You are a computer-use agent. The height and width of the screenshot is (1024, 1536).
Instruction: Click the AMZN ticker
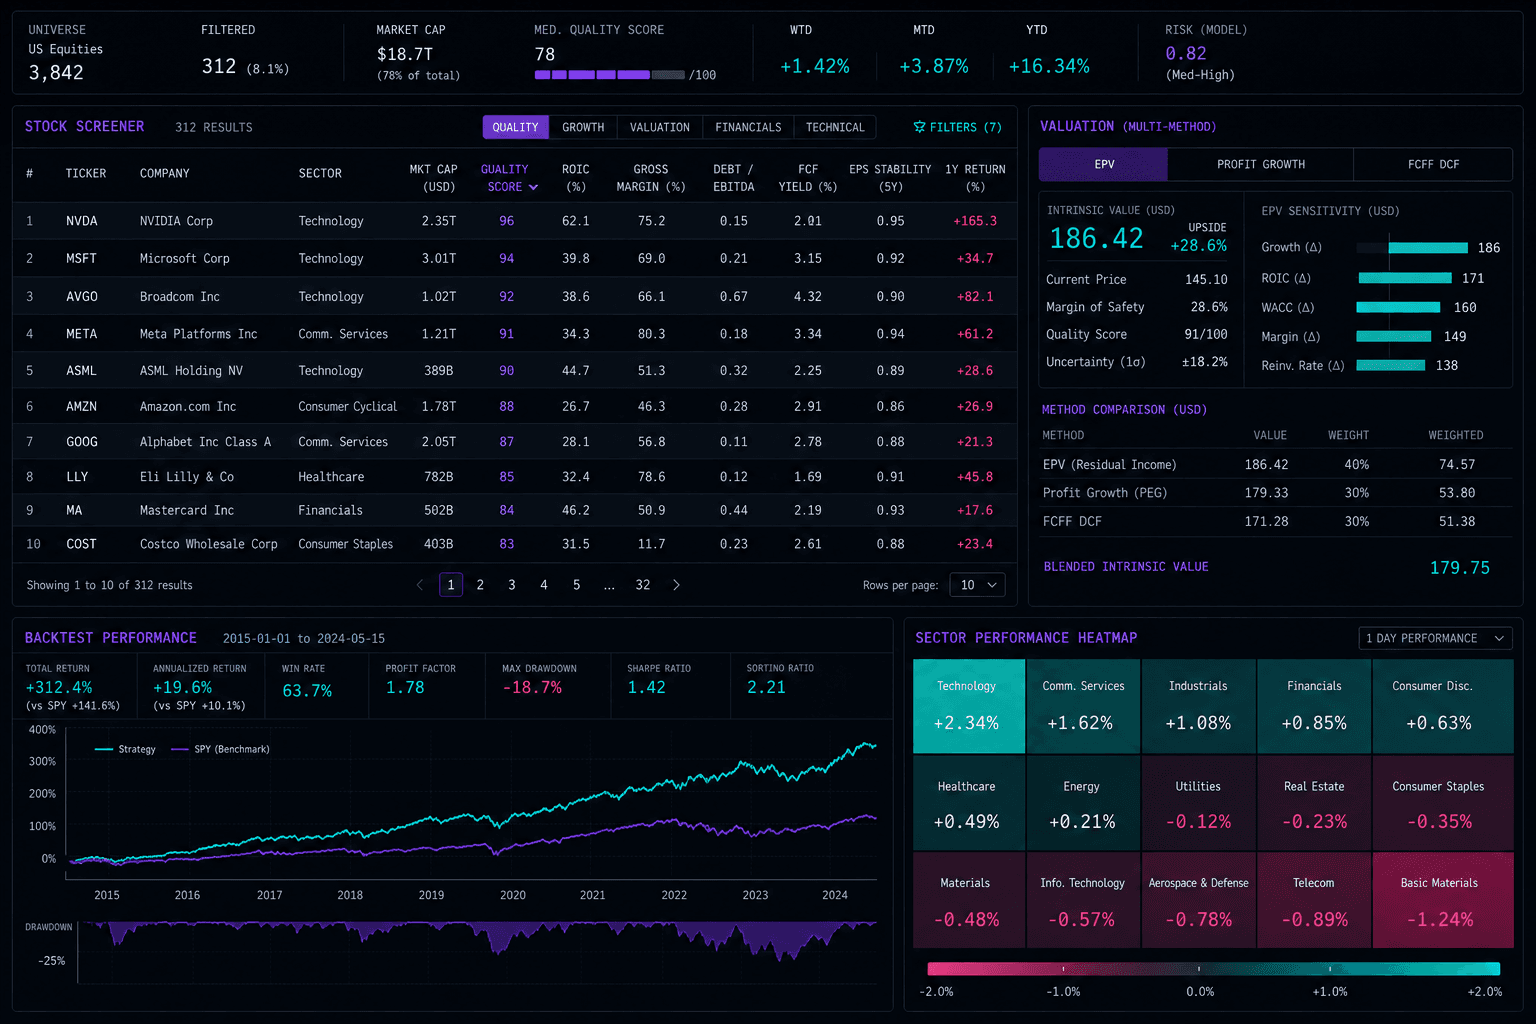point(82,407)
